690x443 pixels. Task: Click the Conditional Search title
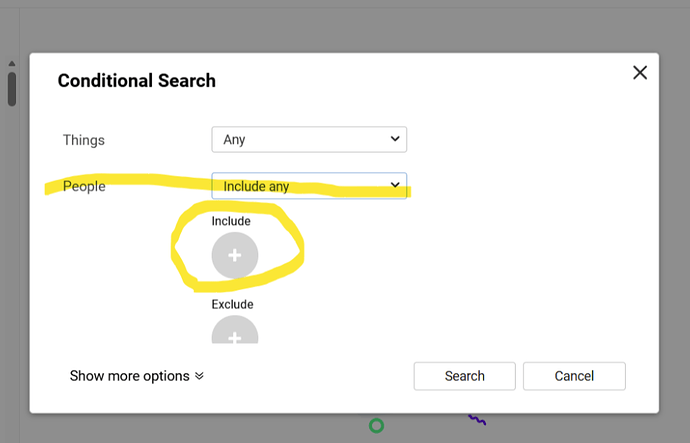(x=137, y=81)
